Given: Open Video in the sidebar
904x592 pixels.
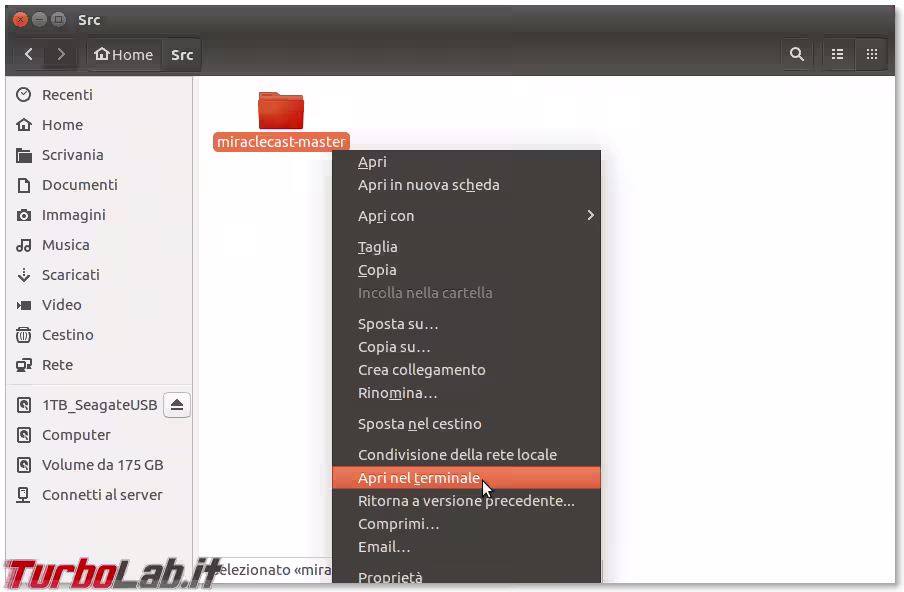Looking at the screenshot, I should click(x=99, y=304).
